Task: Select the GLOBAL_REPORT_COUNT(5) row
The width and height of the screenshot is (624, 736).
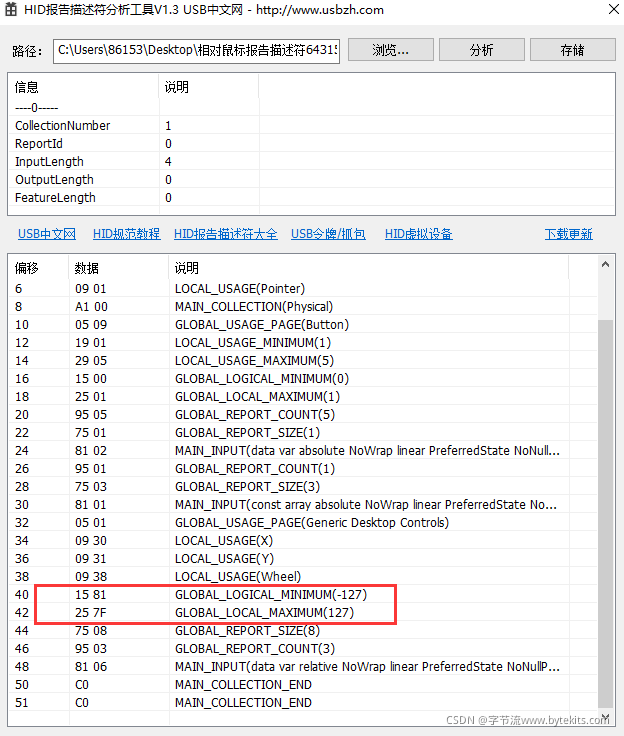Action: click(303, 414)
